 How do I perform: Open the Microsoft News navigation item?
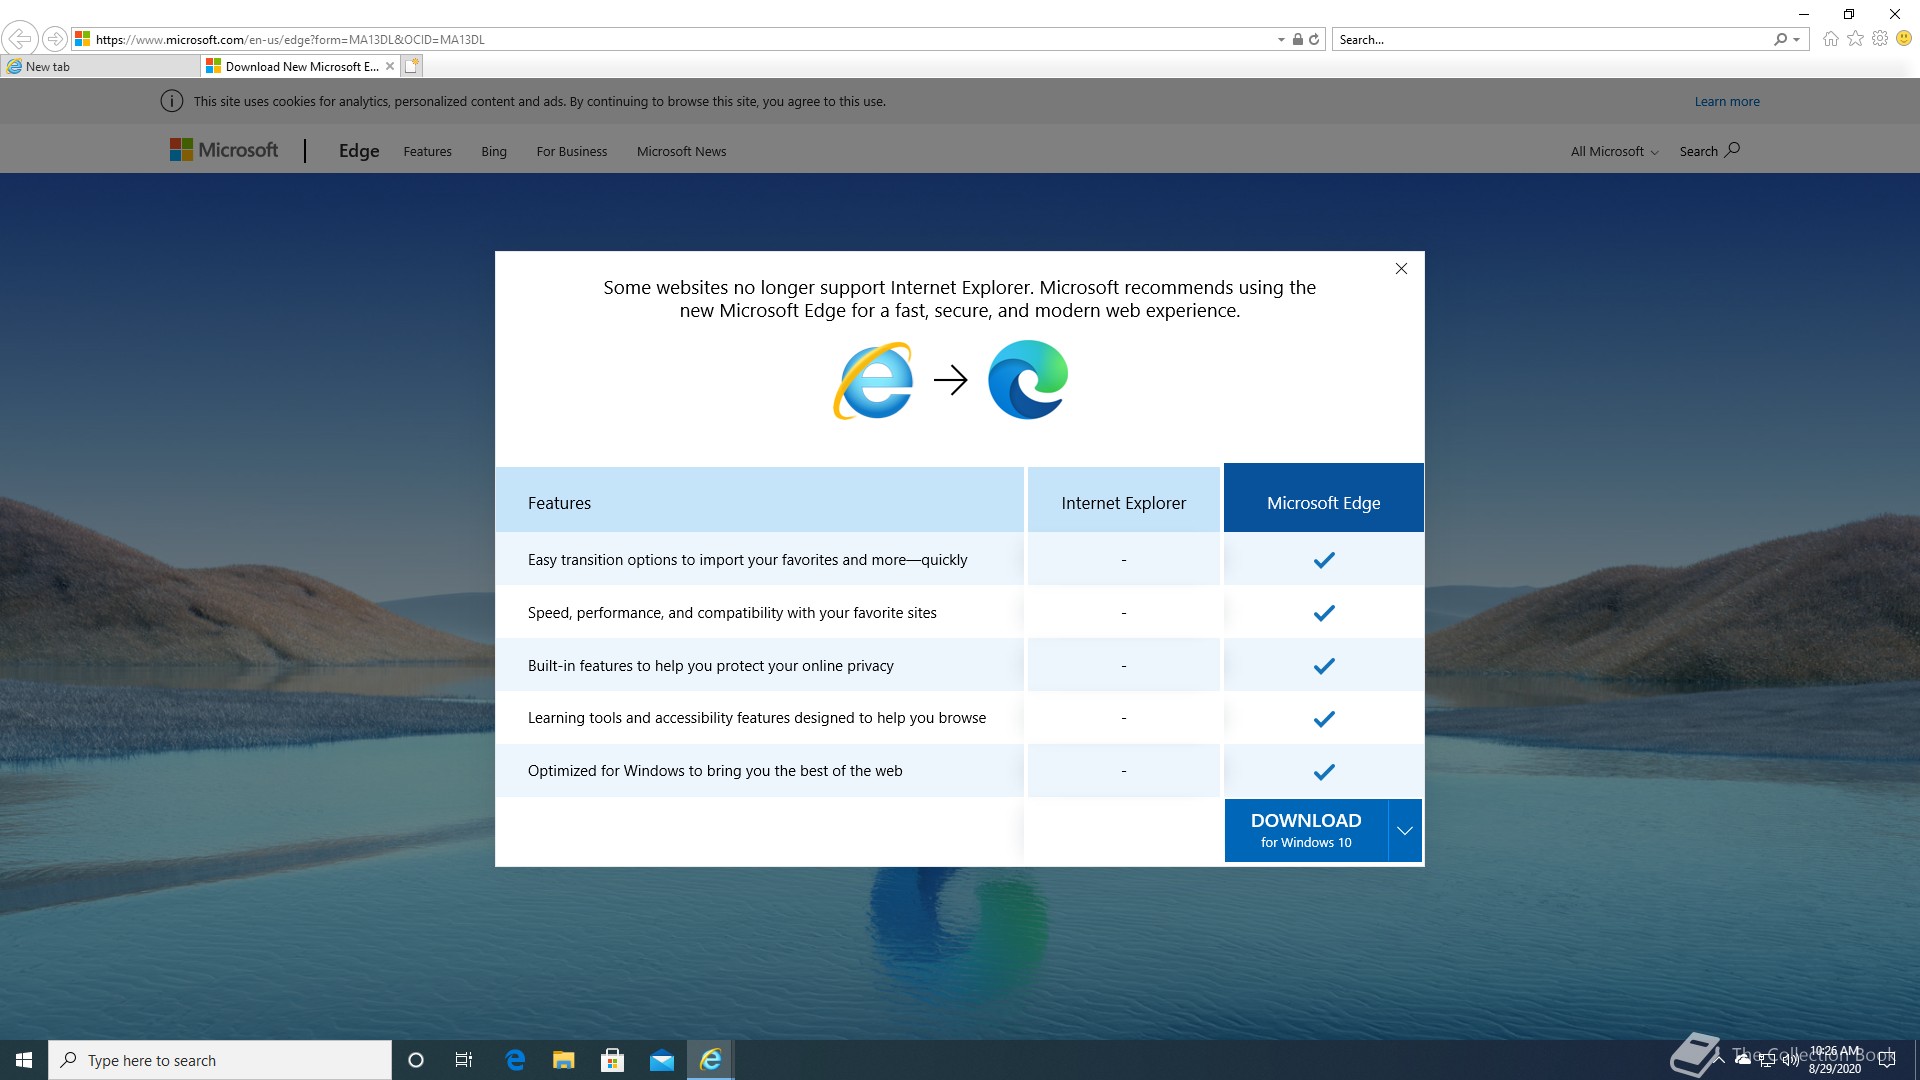point(682,152)
